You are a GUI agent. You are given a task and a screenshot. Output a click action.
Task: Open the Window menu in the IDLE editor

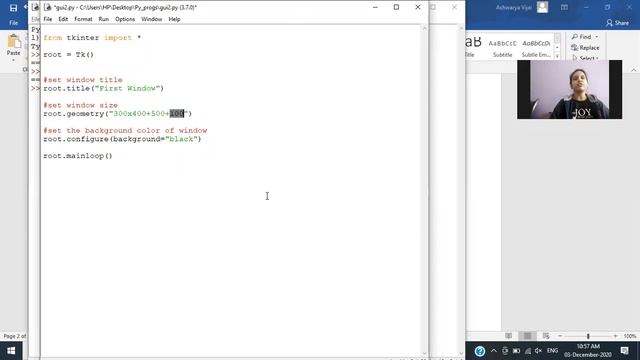click(151, 19)
